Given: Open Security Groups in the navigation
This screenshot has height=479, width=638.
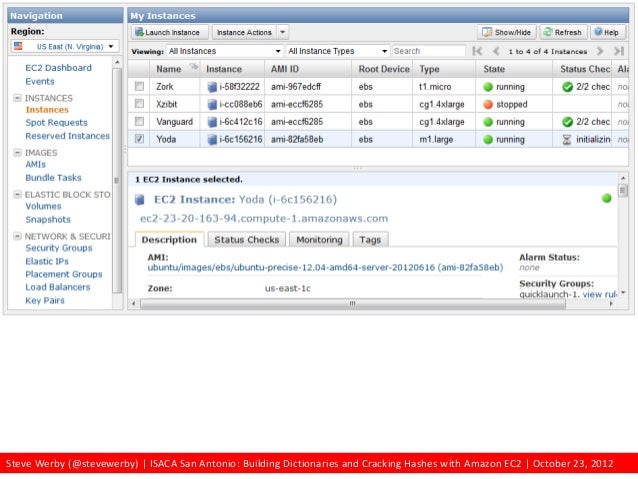Looking at the screenshot, I should coord(58,248).
